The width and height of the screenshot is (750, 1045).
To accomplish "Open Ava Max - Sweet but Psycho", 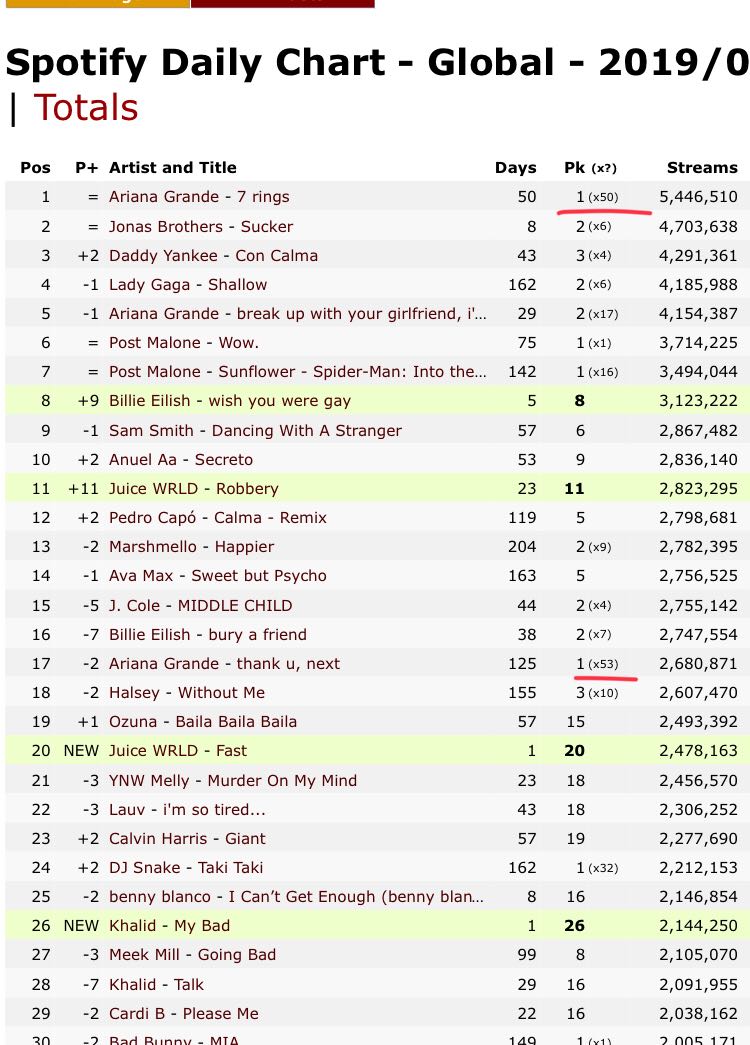I will coord(218,576).
